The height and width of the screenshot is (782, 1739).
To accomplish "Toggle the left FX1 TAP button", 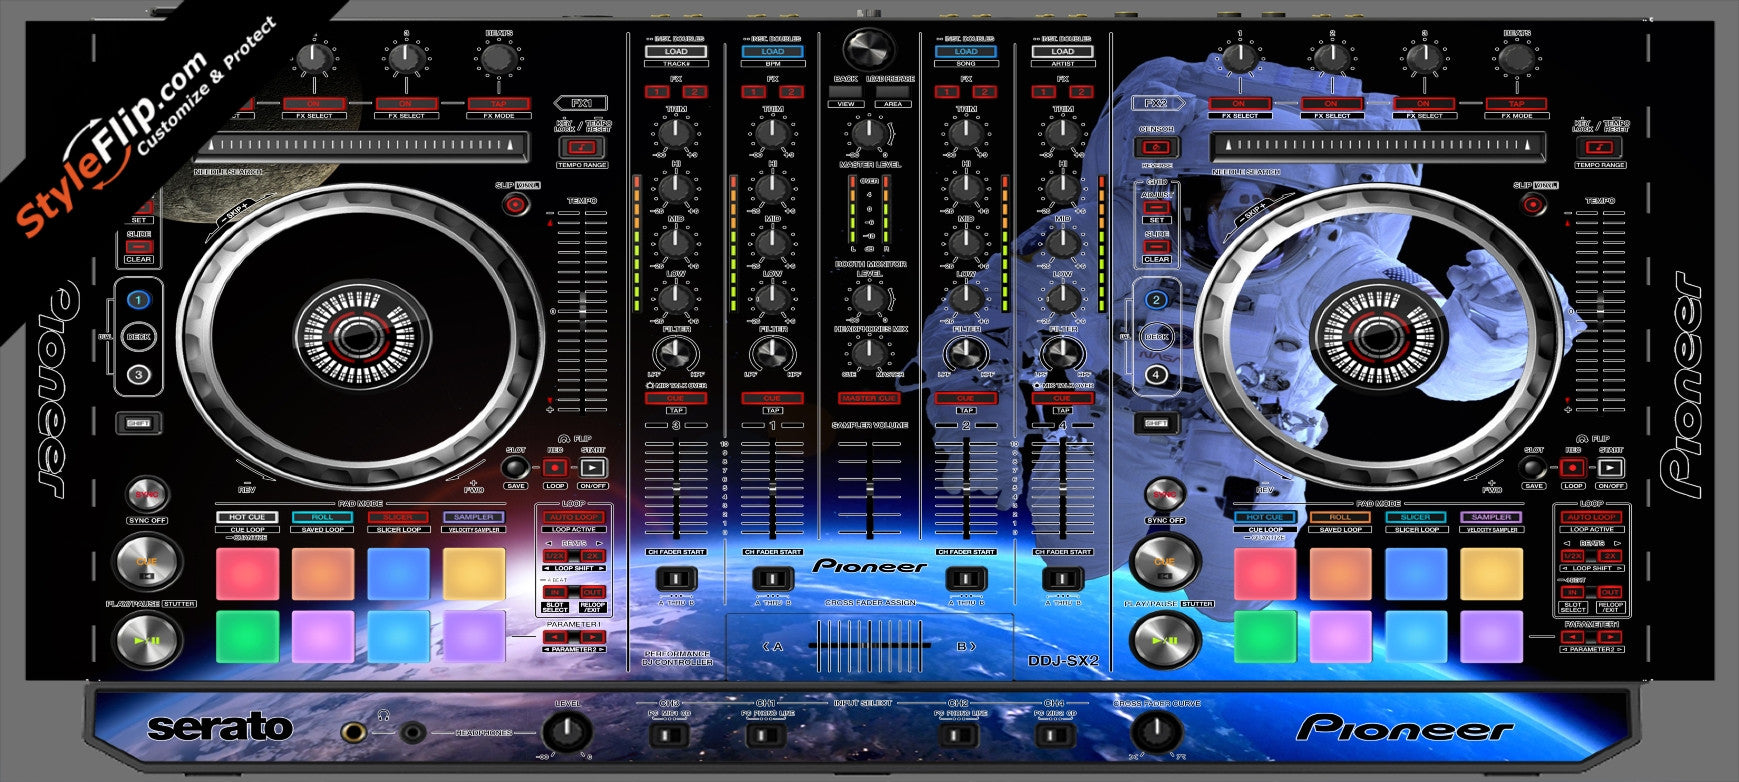I will 498,103.
